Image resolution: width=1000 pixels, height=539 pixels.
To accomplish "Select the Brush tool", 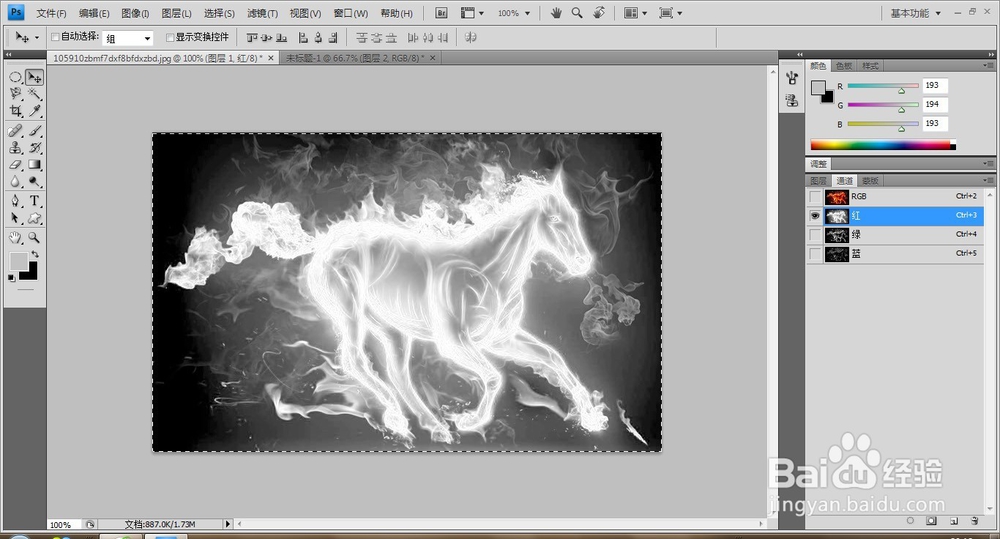I will 34,131.
